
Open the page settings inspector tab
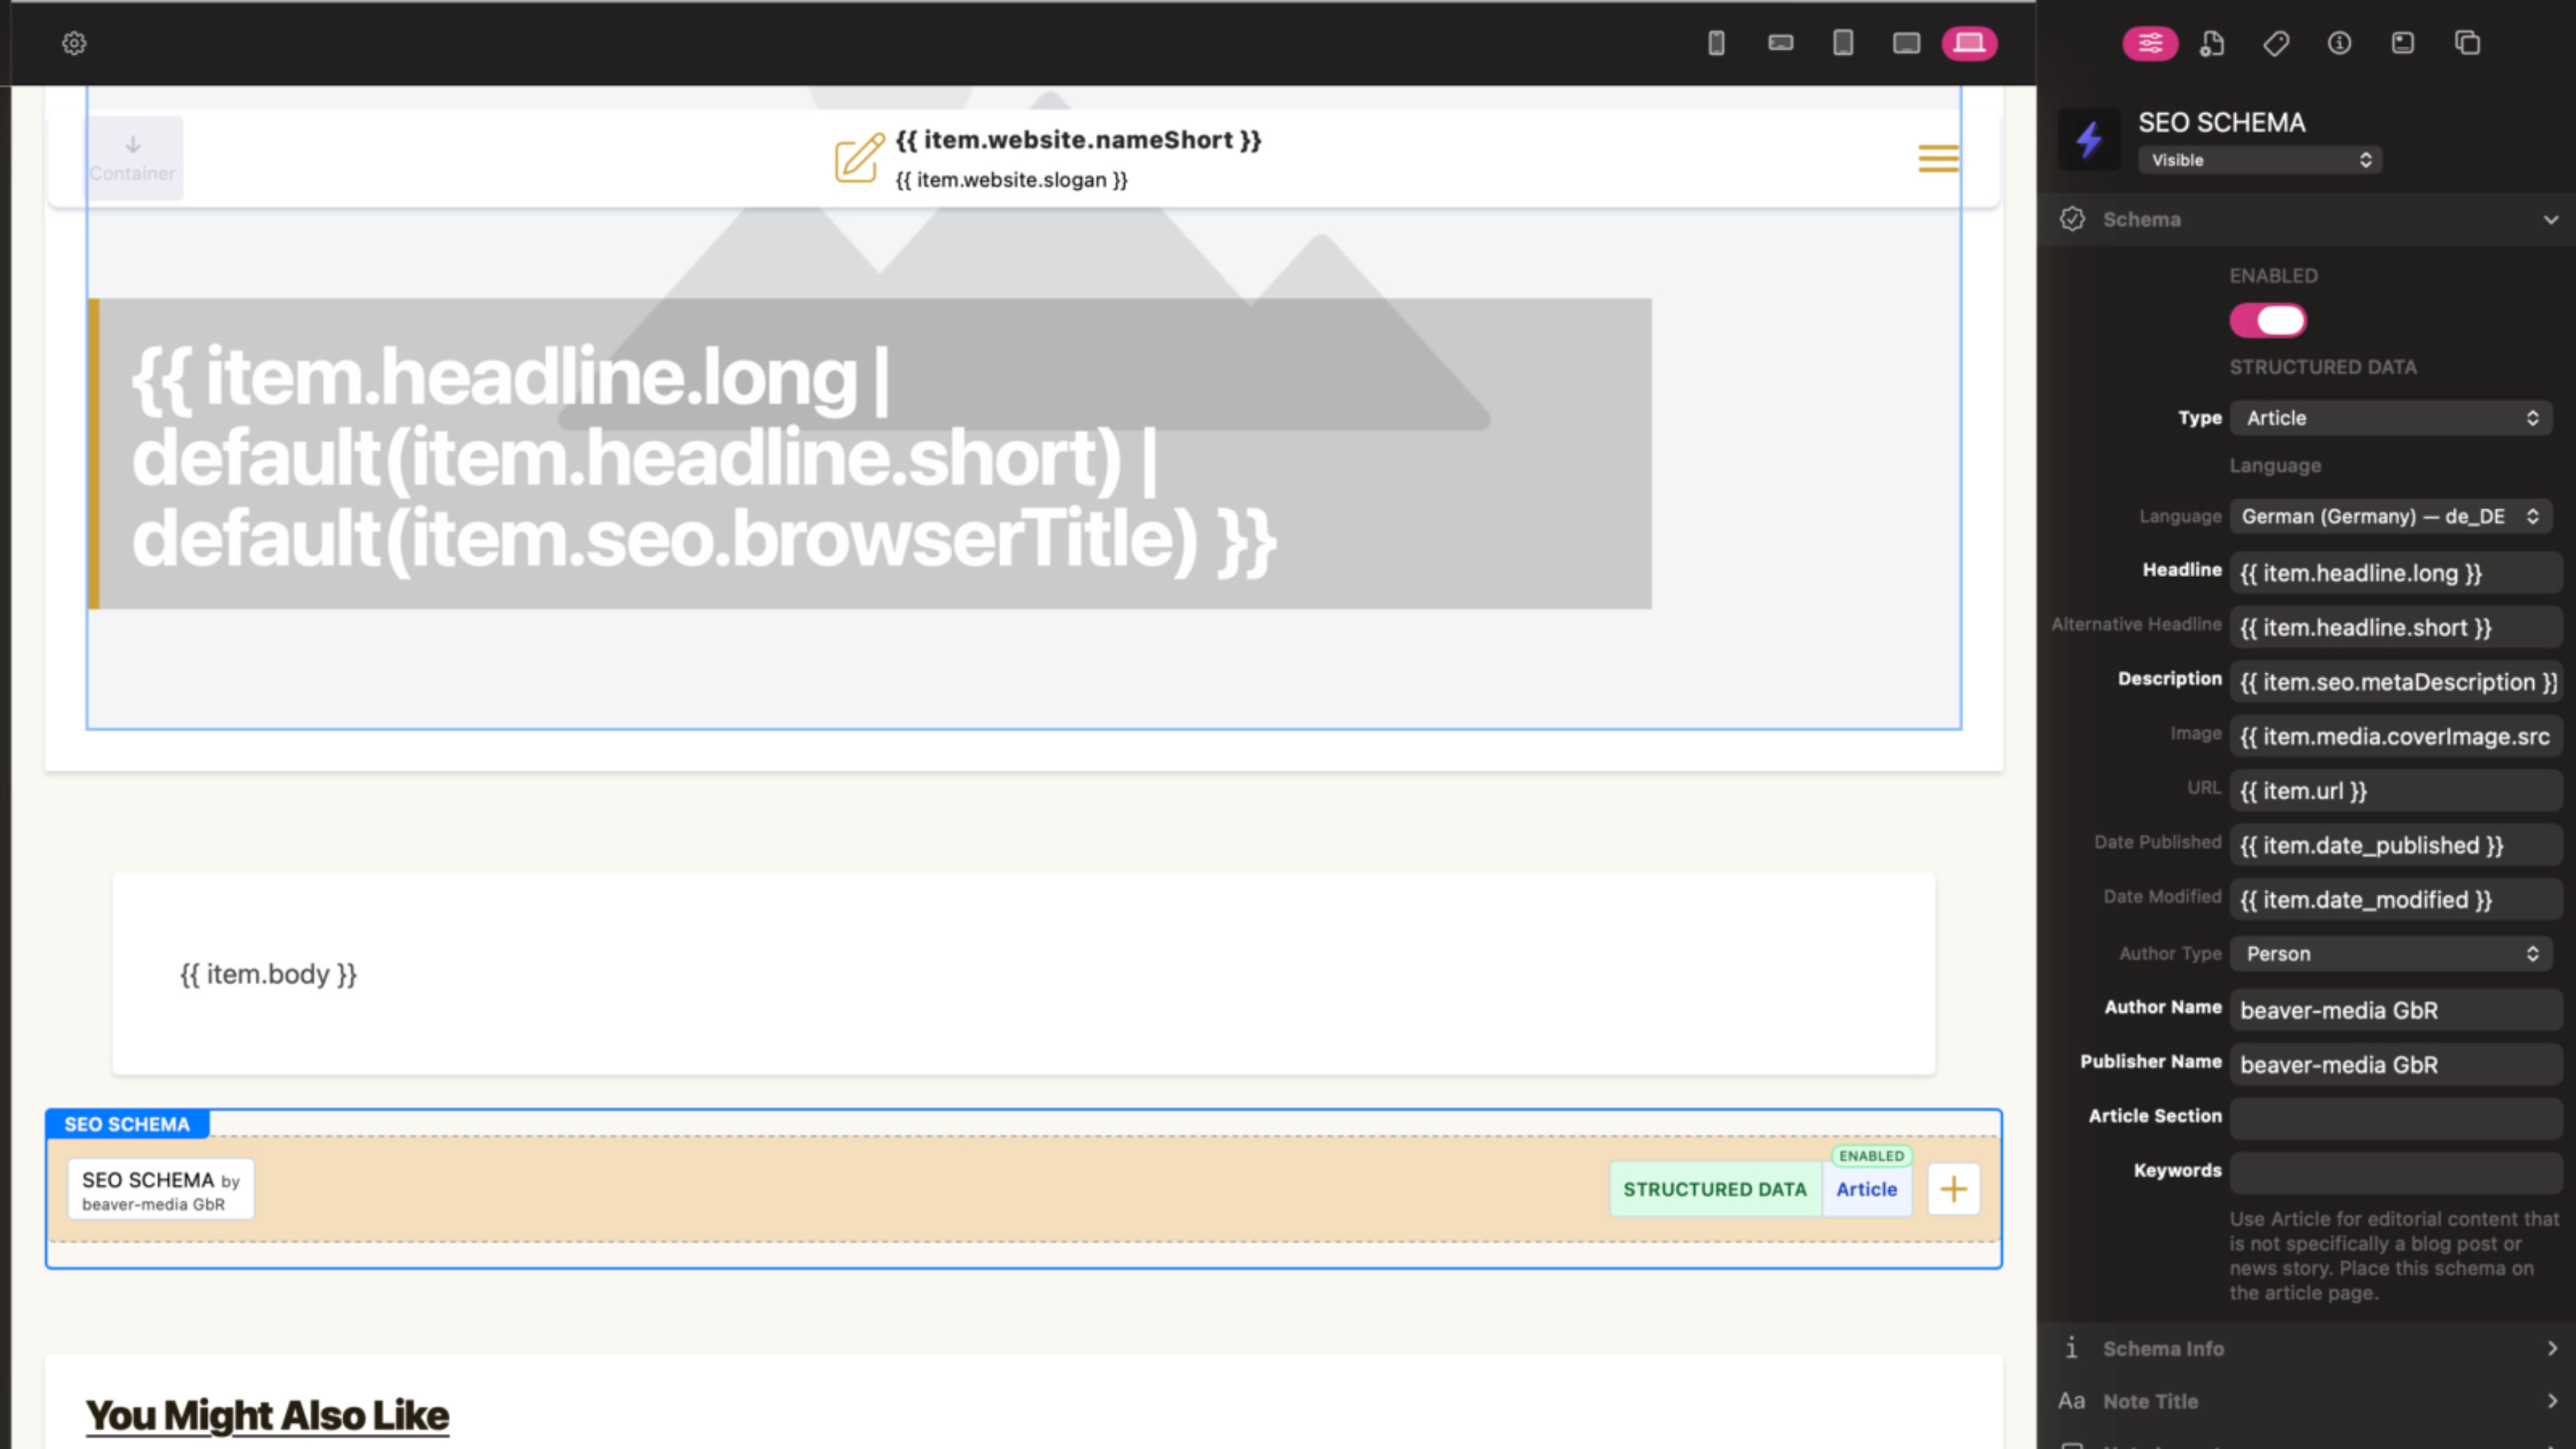click(x=2212, y=43)
